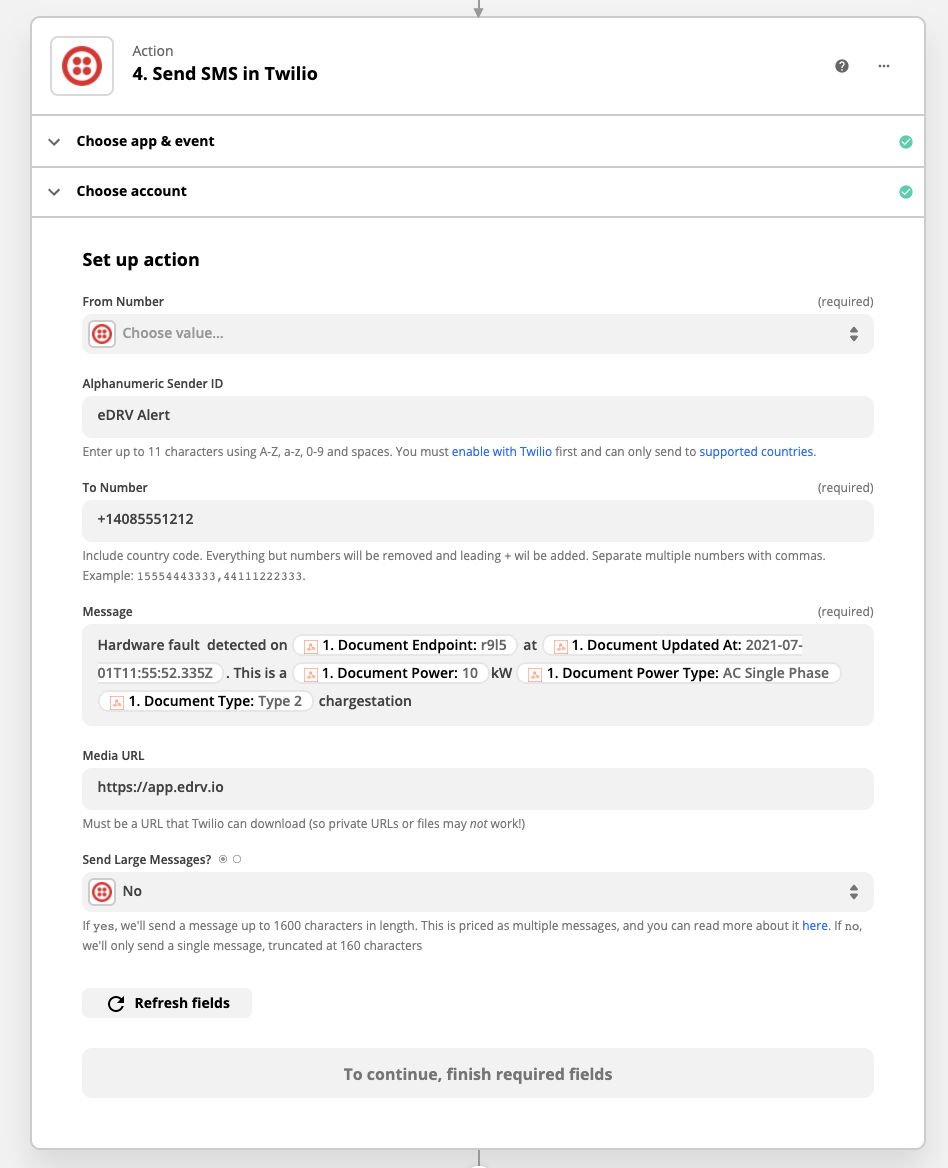
Task: Click the Alphanumeric Sender ID field
Action: (477, 417)
